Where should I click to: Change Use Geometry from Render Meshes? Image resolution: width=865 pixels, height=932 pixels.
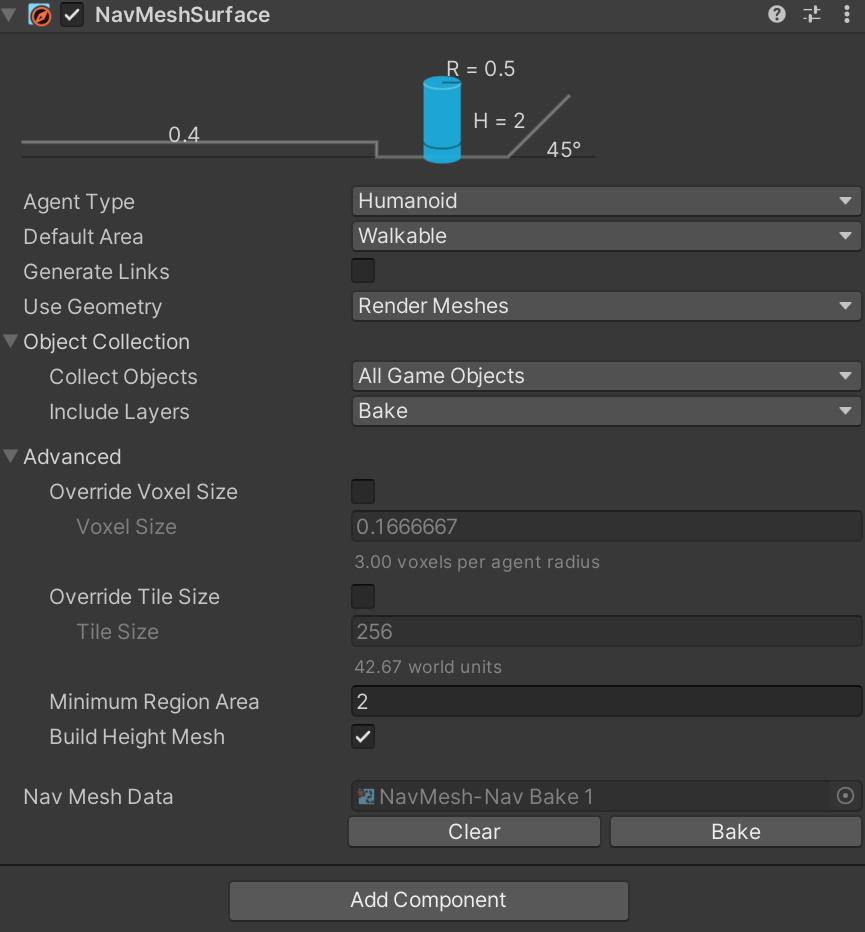[604, 306]
